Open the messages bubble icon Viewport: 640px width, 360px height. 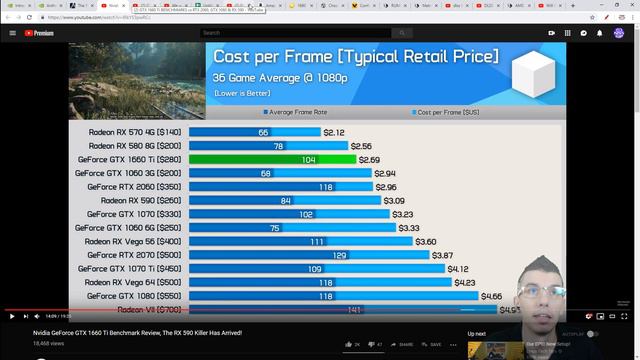(x=584, y=33)
